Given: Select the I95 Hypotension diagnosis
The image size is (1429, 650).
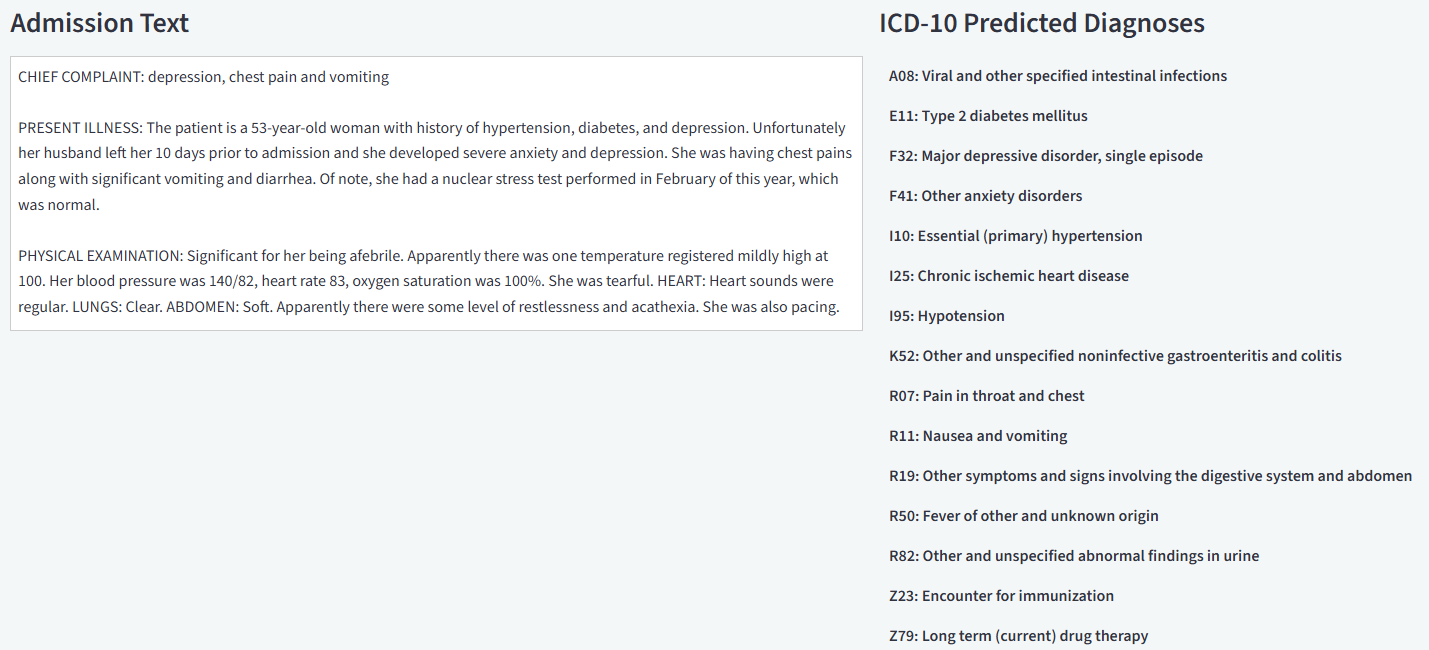Looking at the screenshot, I should point(946,316).
